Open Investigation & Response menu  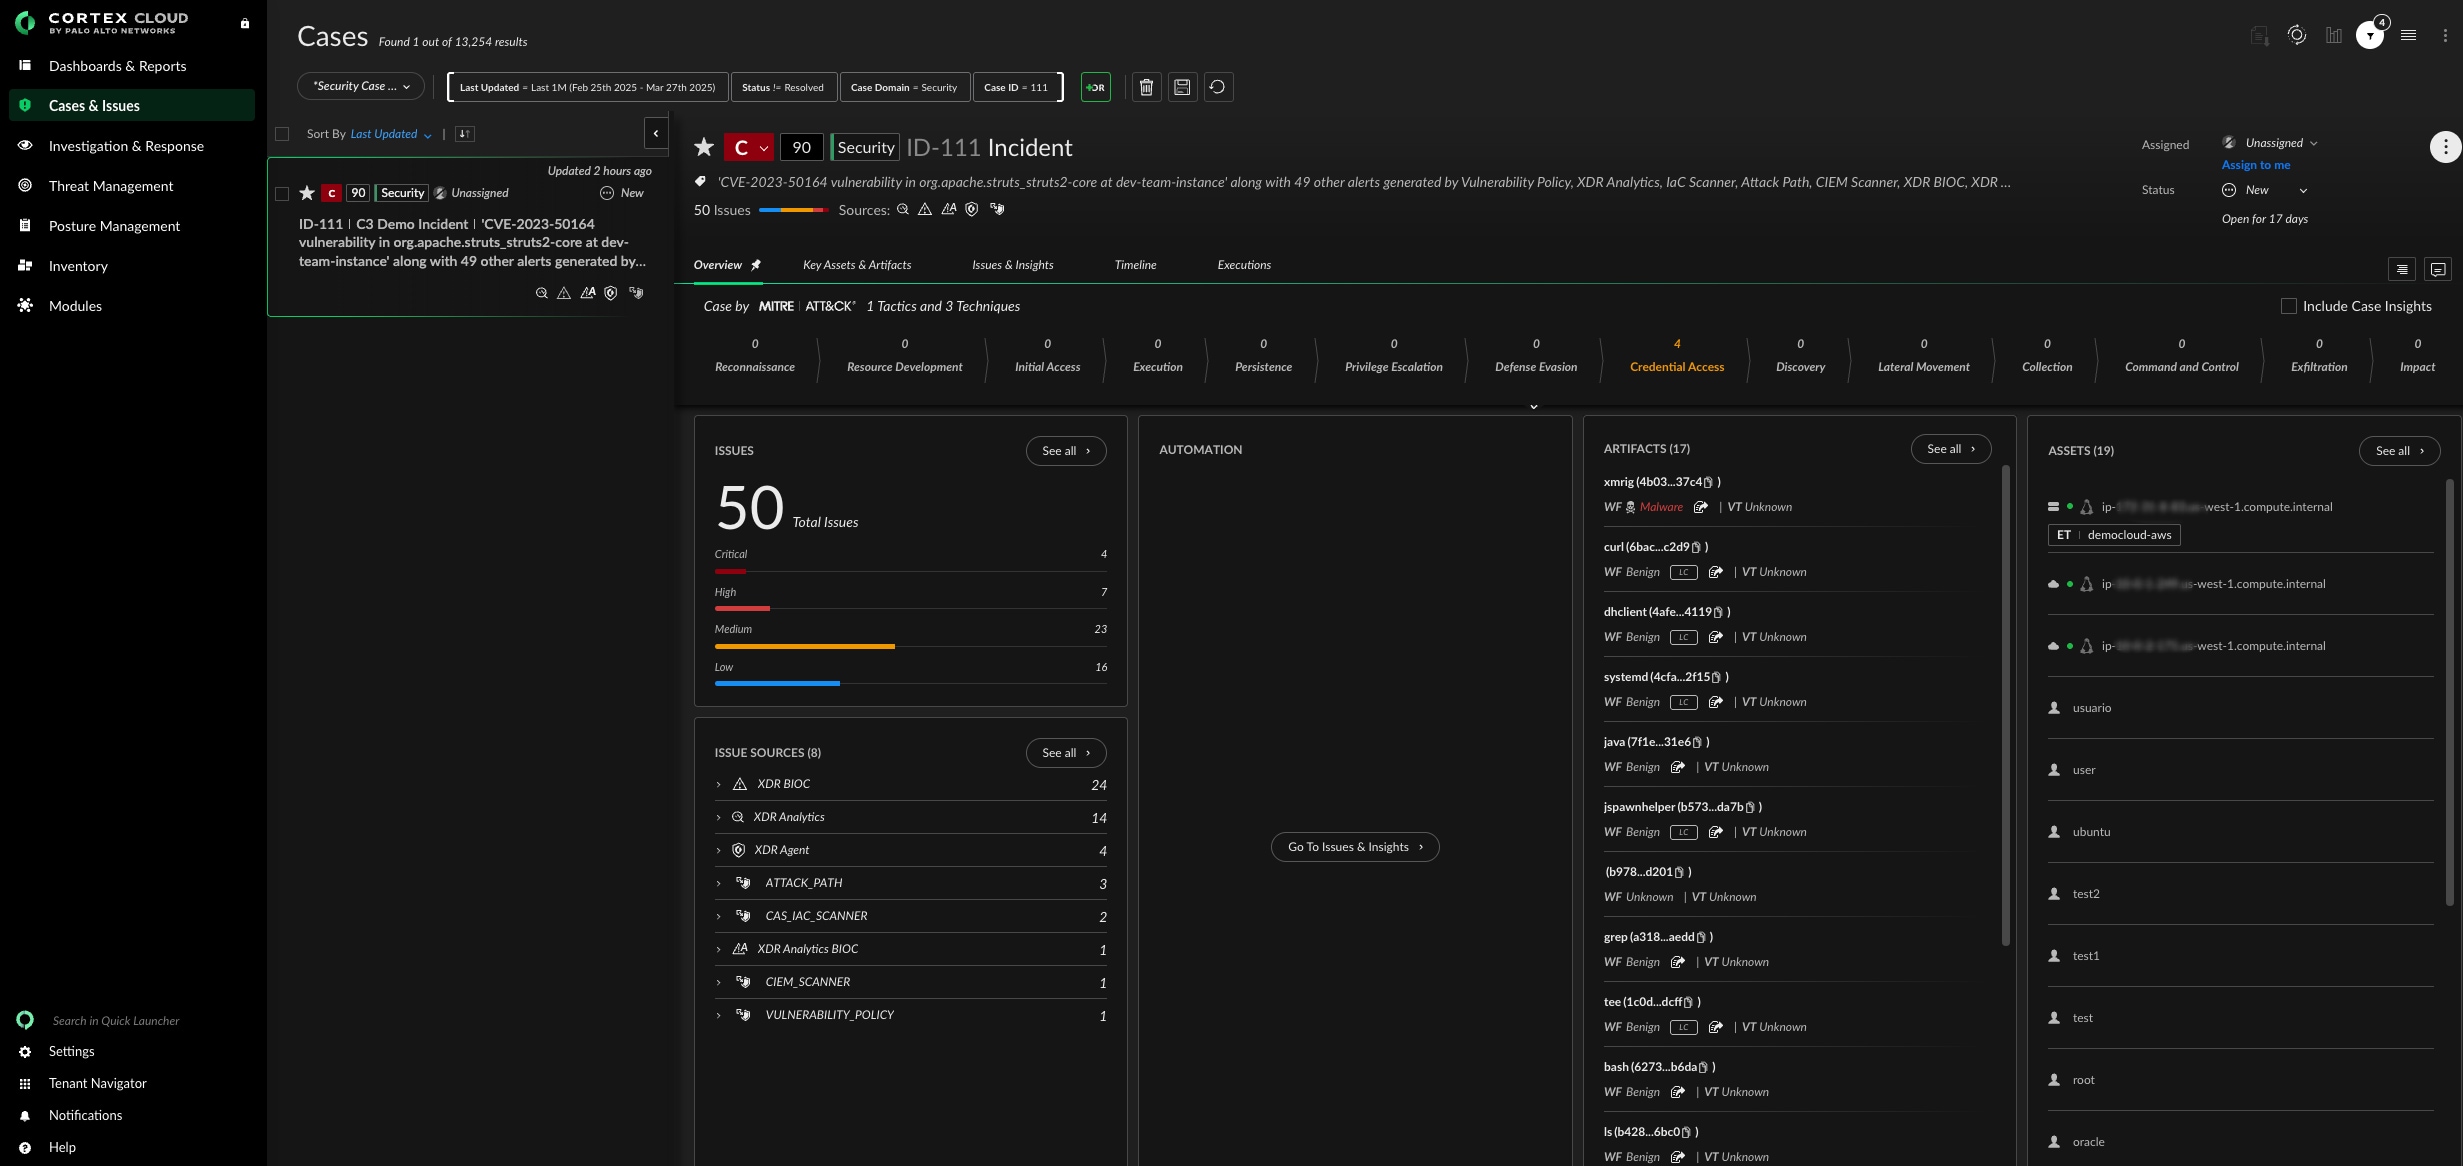click(x=126, y=146)
